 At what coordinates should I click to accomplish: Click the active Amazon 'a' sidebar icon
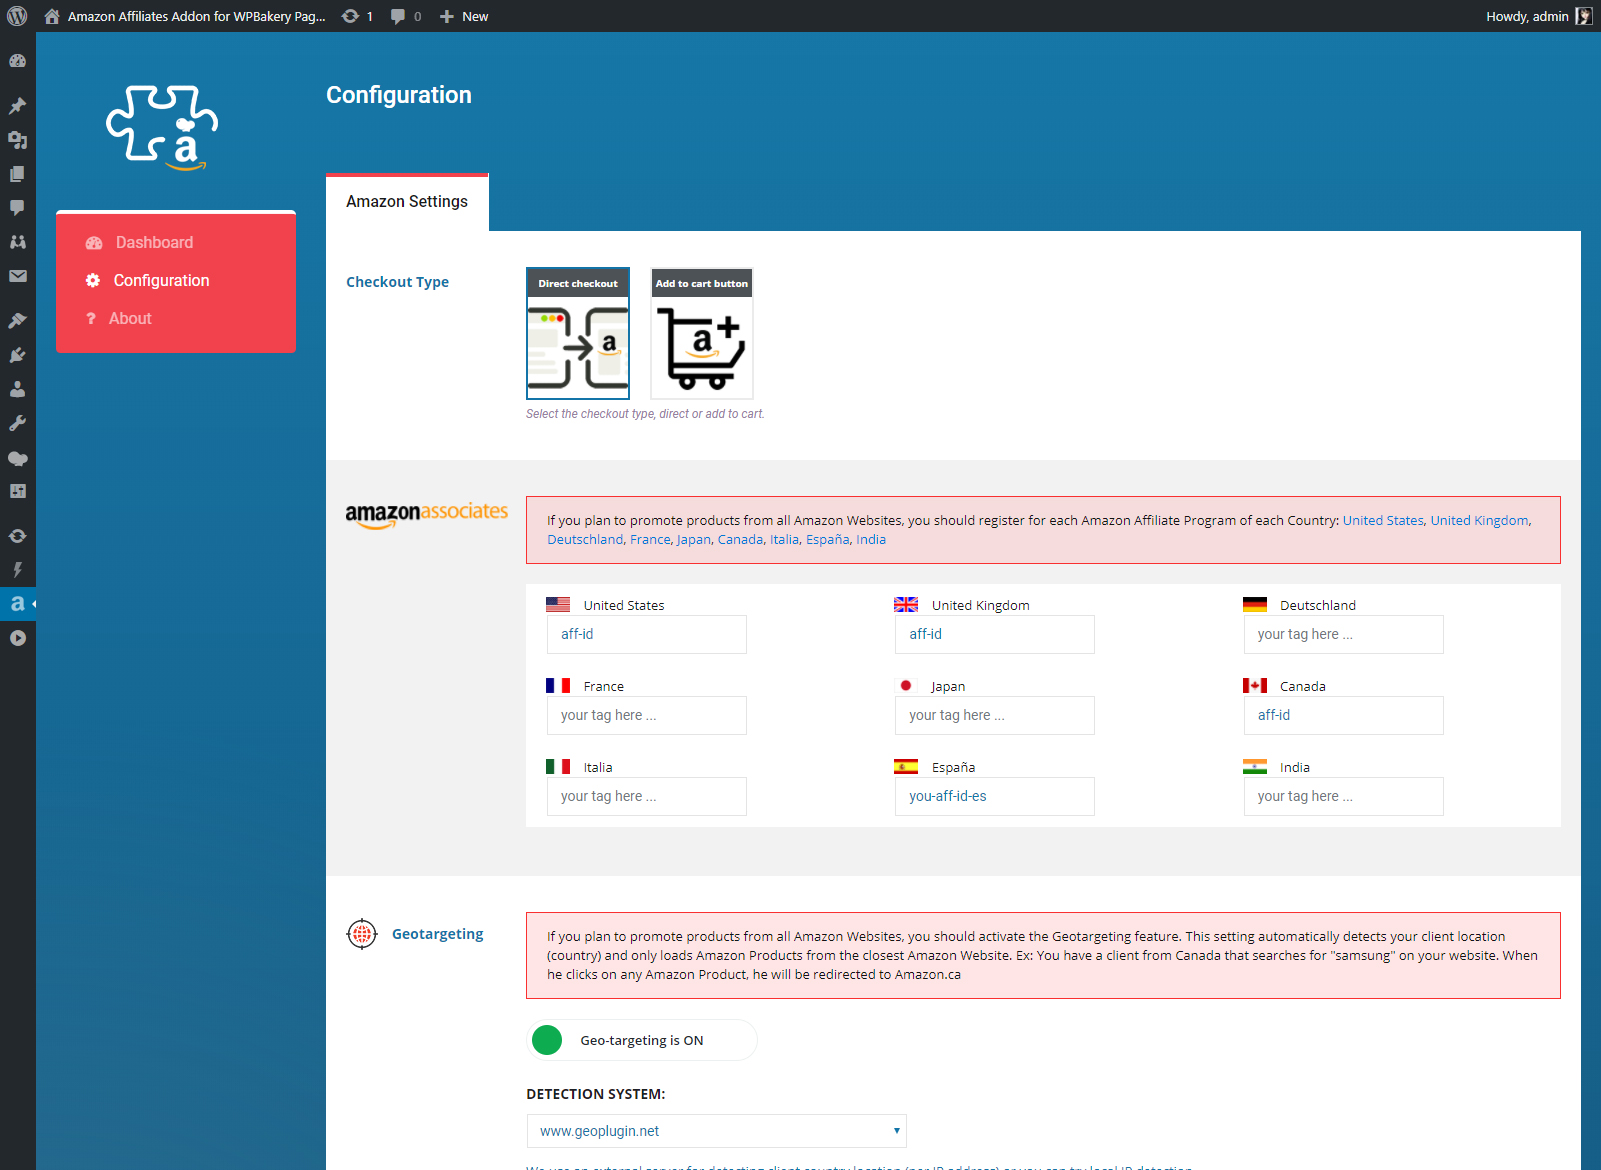point(17,604)
